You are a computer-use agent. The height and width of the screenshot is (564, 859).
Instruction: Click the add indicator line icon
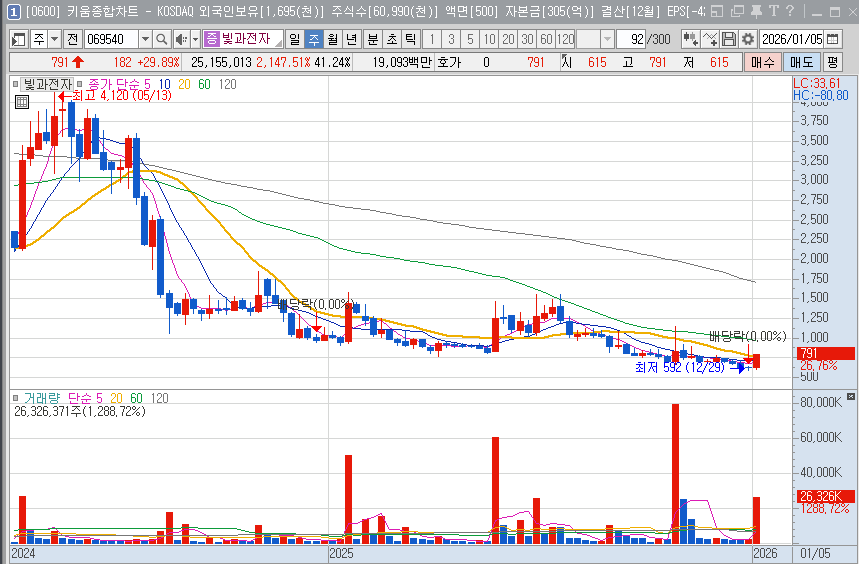(x=710, y=39)
